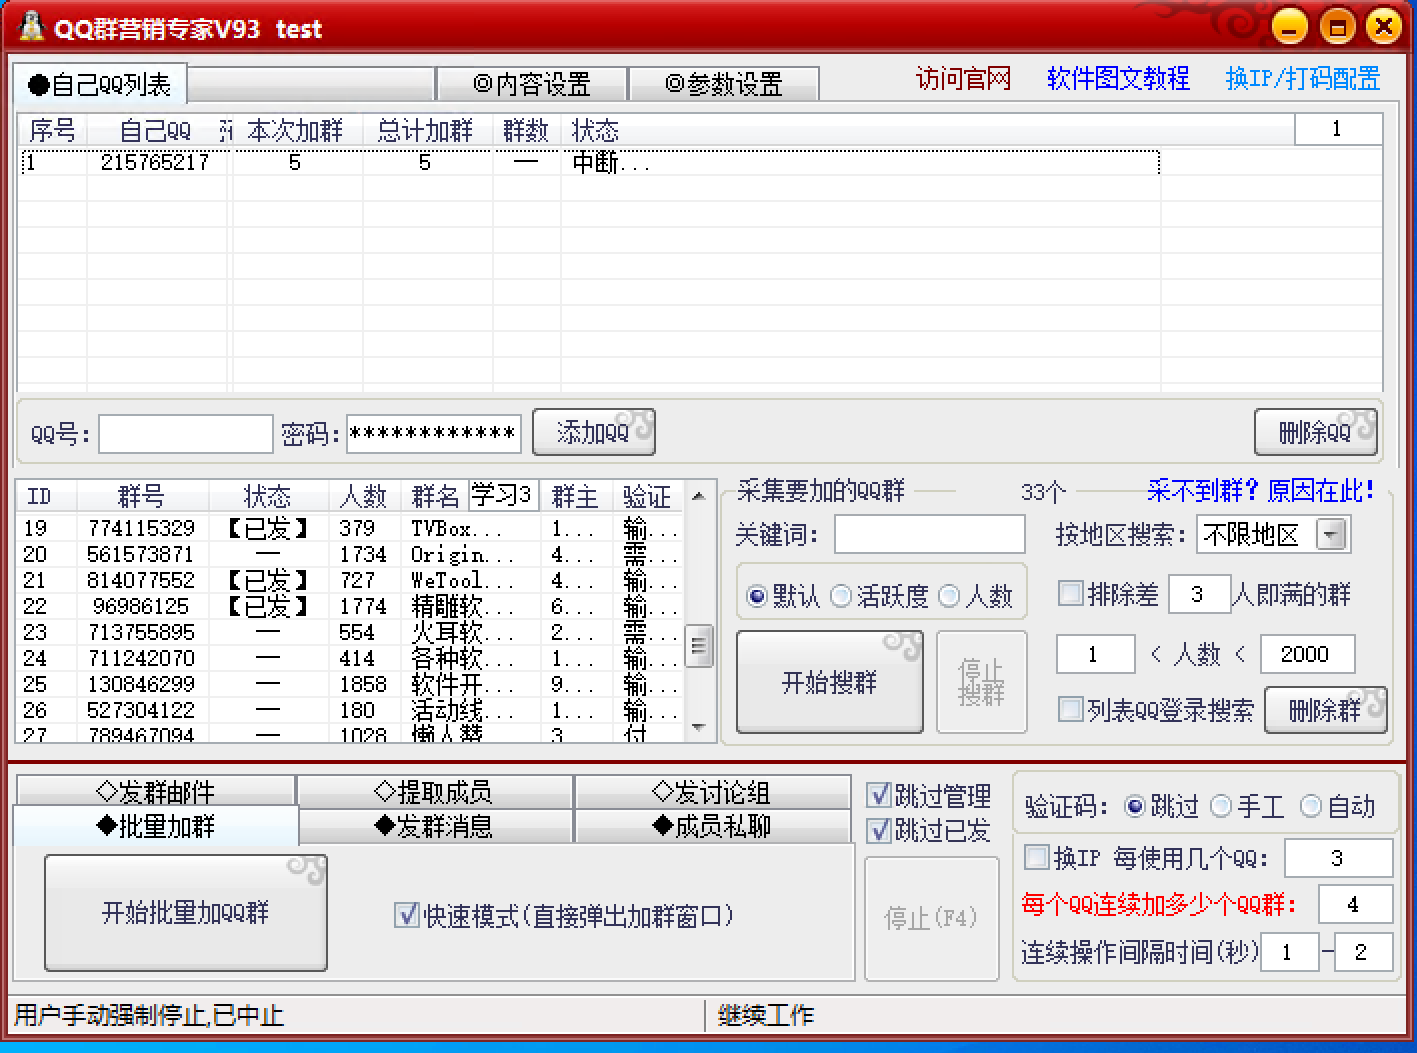Click the 密码 password field

tap(434, 434)
